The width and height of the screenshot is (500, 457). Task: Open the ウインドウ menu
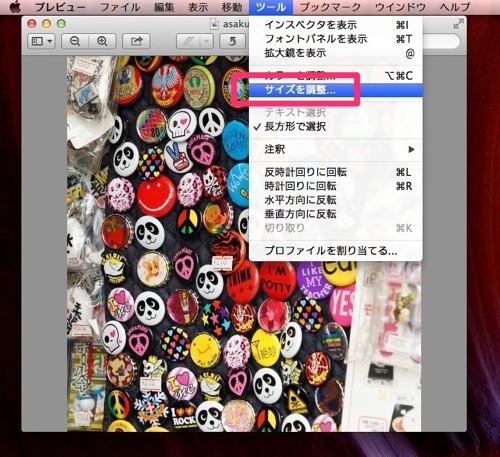pyautogui.click(x=400, y=7)
